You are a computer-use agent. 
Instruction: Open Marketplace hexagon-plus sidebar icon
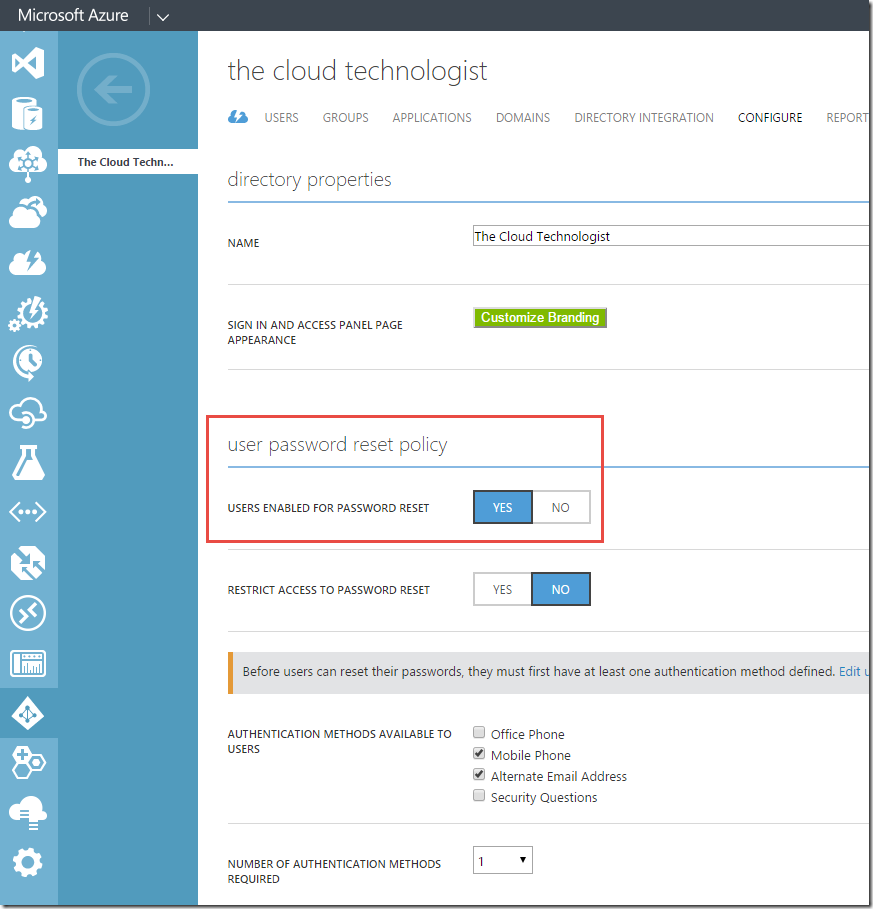(28, 762)
